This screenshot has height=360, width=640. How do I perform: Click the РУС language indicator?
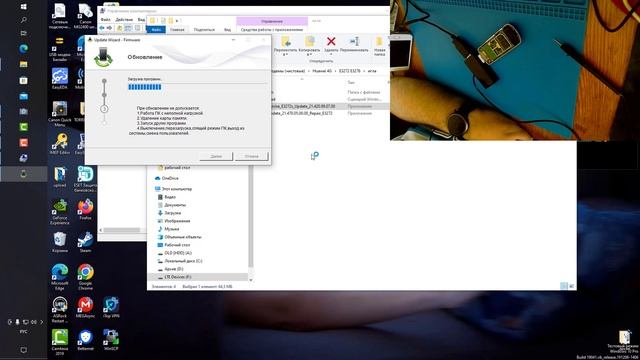pyautogui.click(x=24, y=332)
